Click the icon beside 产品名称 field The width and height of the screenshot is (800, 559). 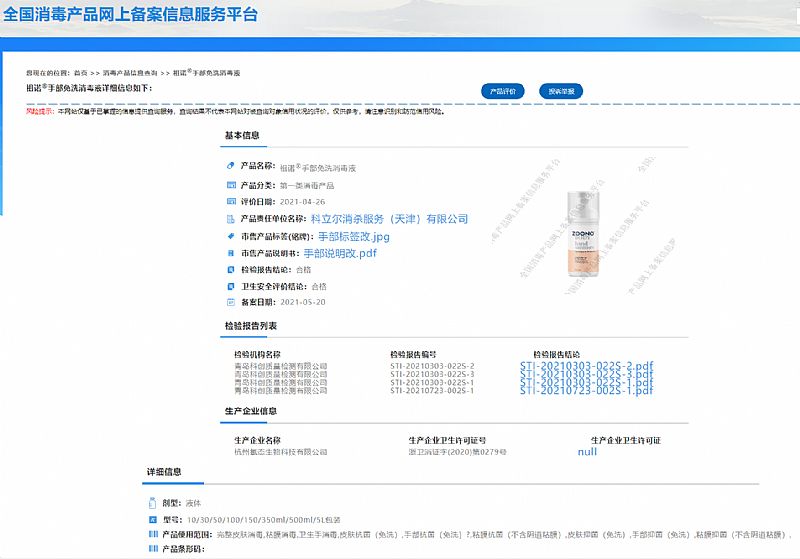tap(231, 166)
